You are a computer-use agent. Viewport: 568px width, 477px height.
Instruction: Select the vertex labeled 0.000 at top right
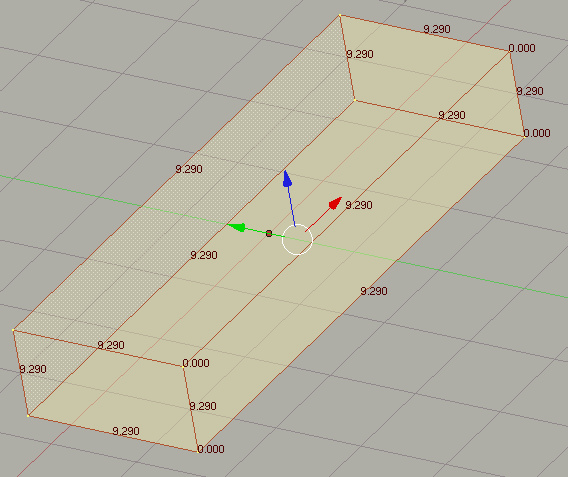click(x=509, y=51)
